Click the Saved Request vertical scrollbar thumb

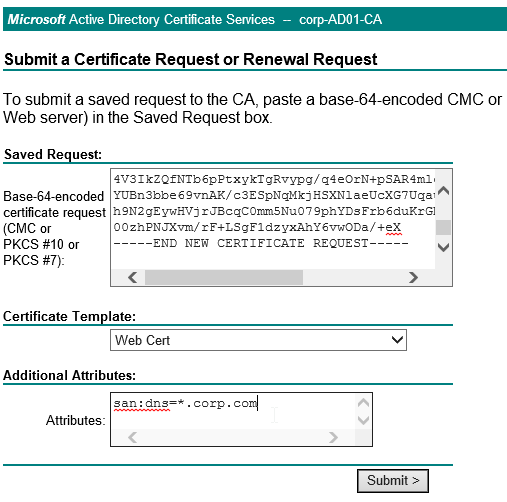pos(443,227)
